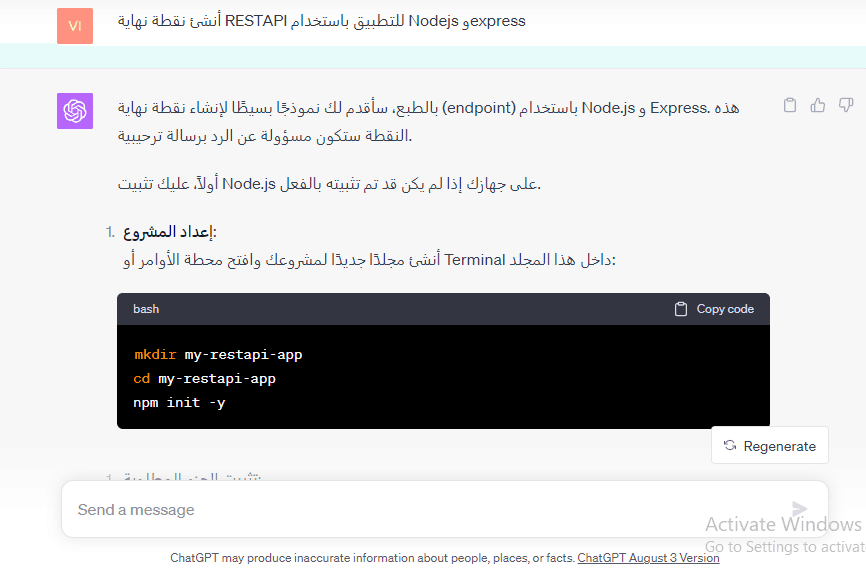
Task: Give the response a thumbs up
Action: click(x=818, y=105)
